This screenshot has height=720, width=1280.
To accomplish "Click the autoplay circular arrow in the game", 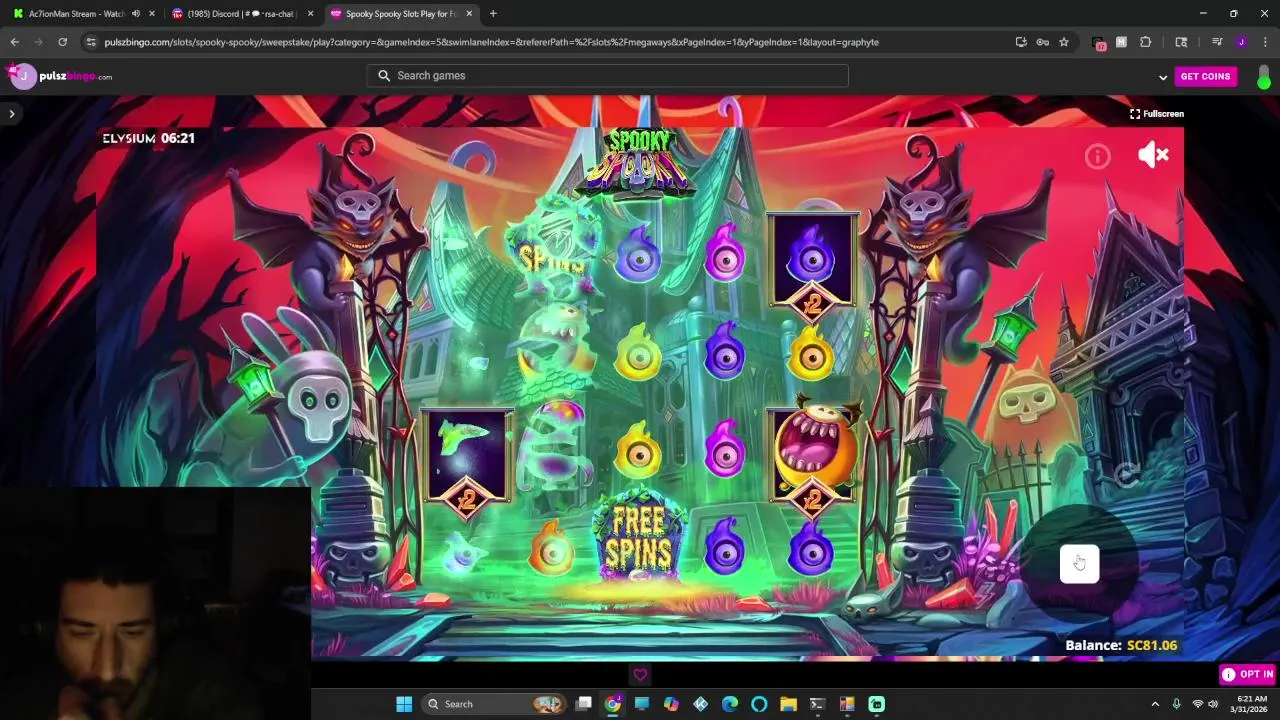I will (x=1127, y=475).
